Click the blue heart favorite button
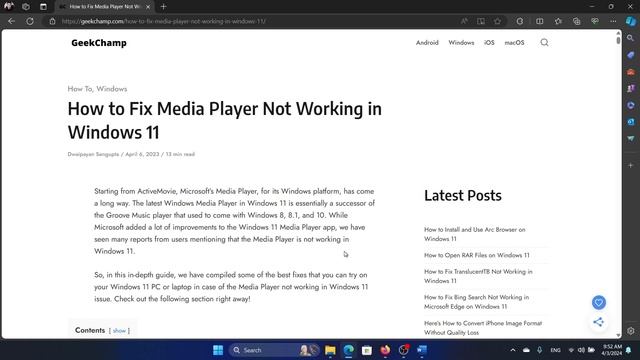Image resolution: width=640 pixels, height=360 pixels. click(599, 302)
